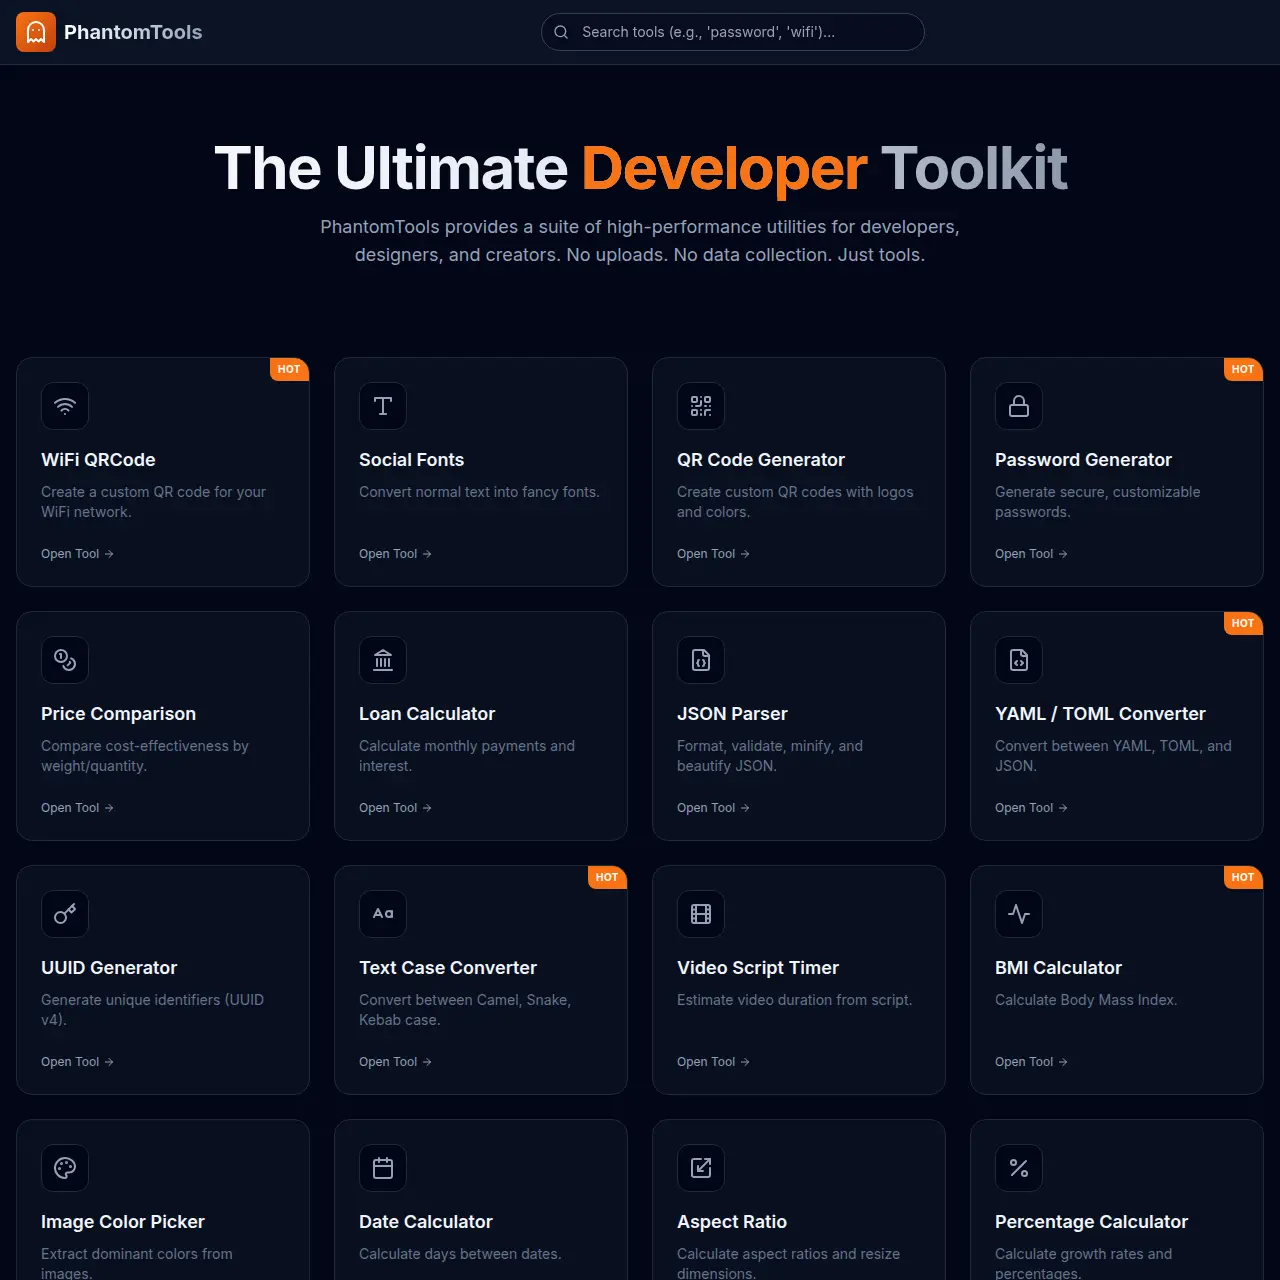Image resolution: width=1280 pixels, height=1280 pixels.
Task: Click the UUID Generator key icon
Action: (x=65, y=914)
